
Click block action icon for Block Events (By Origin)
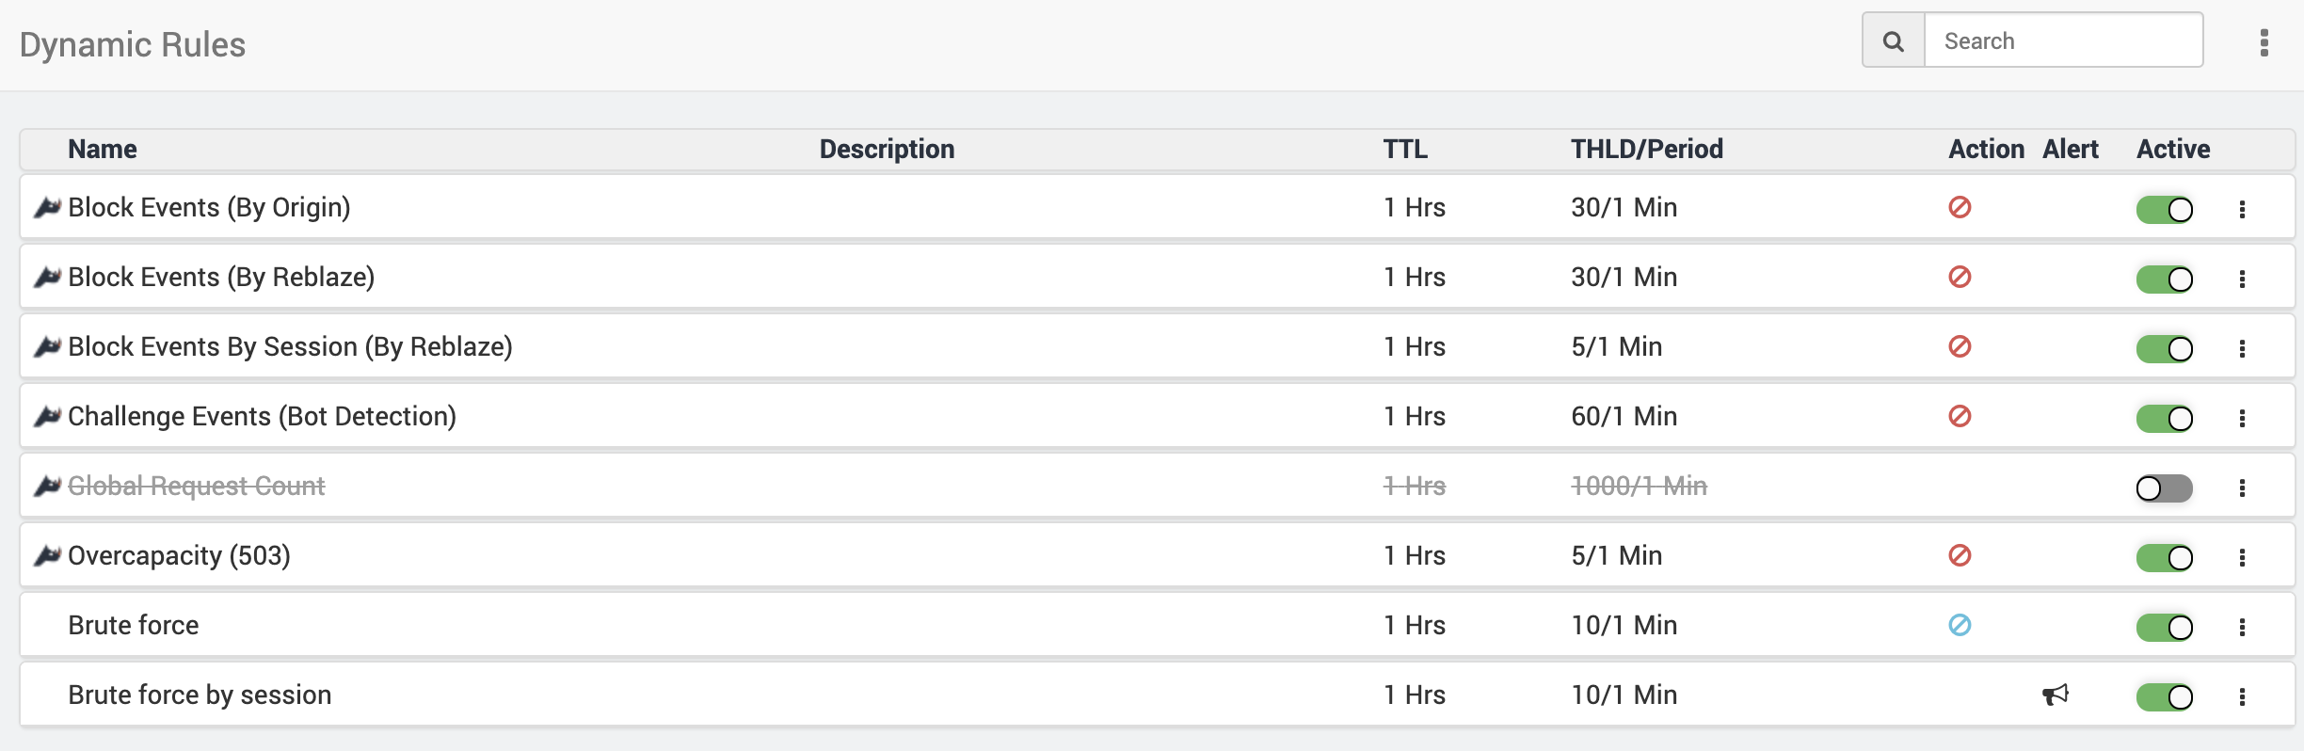1959,207
